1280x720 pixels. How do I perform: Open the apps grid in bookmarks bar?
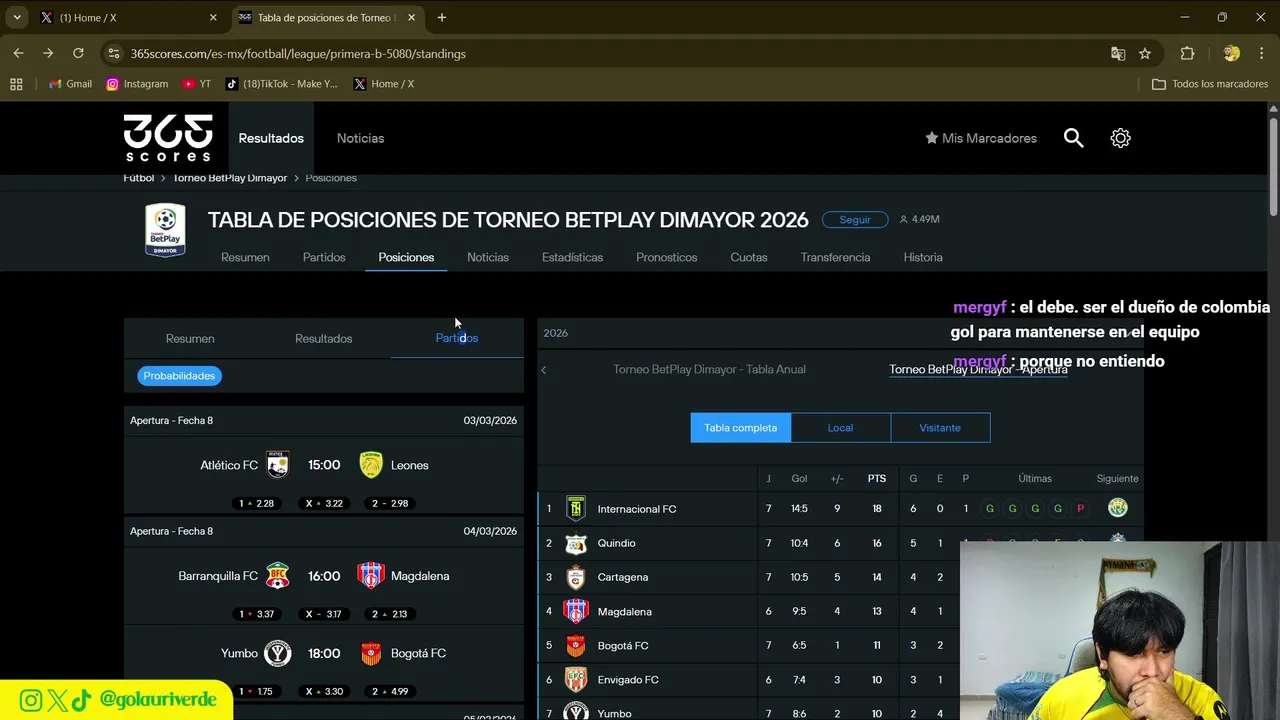pos(16,84)
